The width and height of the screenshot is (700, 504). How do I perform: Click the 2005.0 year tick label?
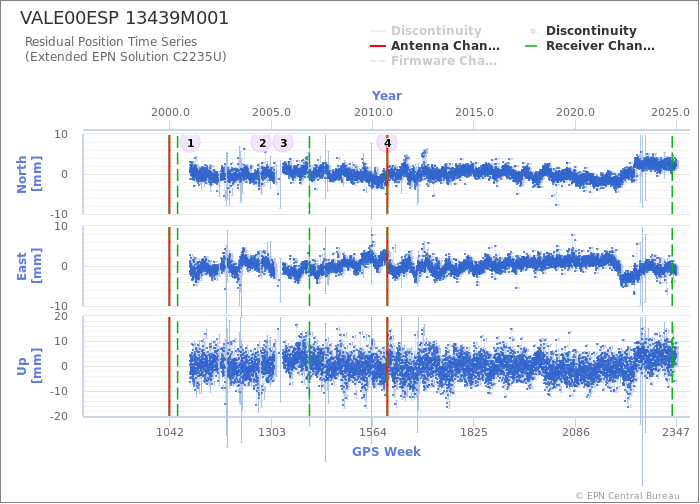pyautogui.click(x=271, y=112)
